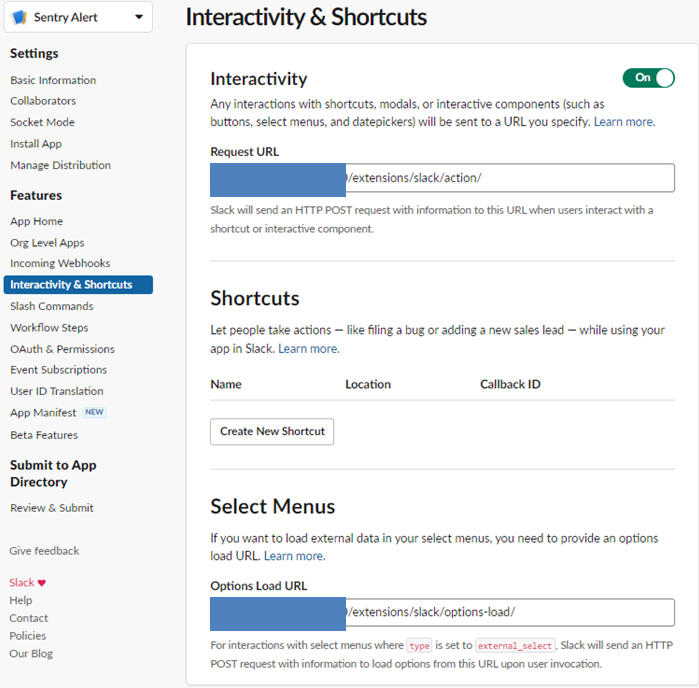Open Org Level Apps page
The height and width of the screenshot is (688, 699).
point(47,243)
